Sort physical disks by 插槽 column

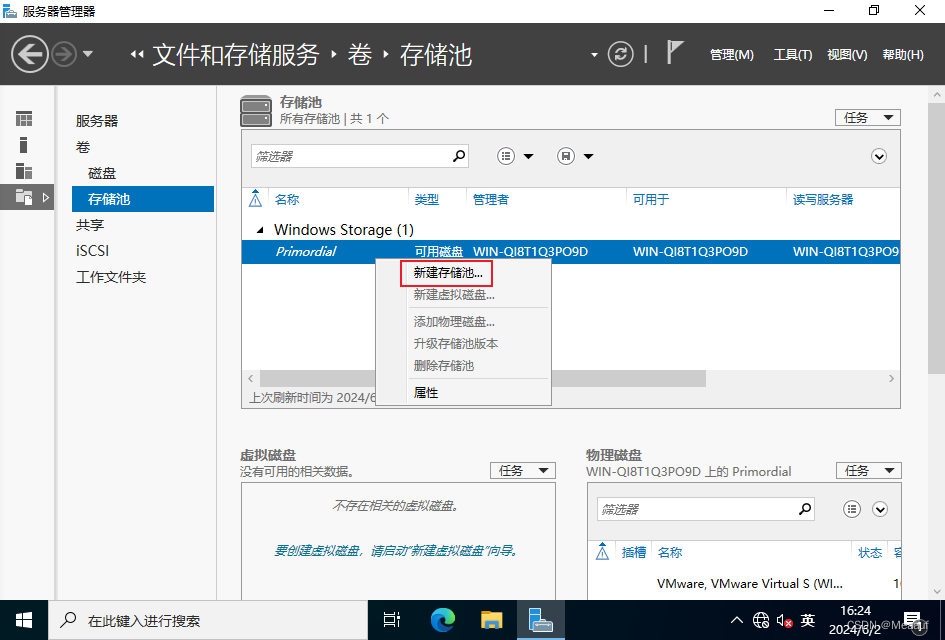pyautogui.click(x=633, y=553)
